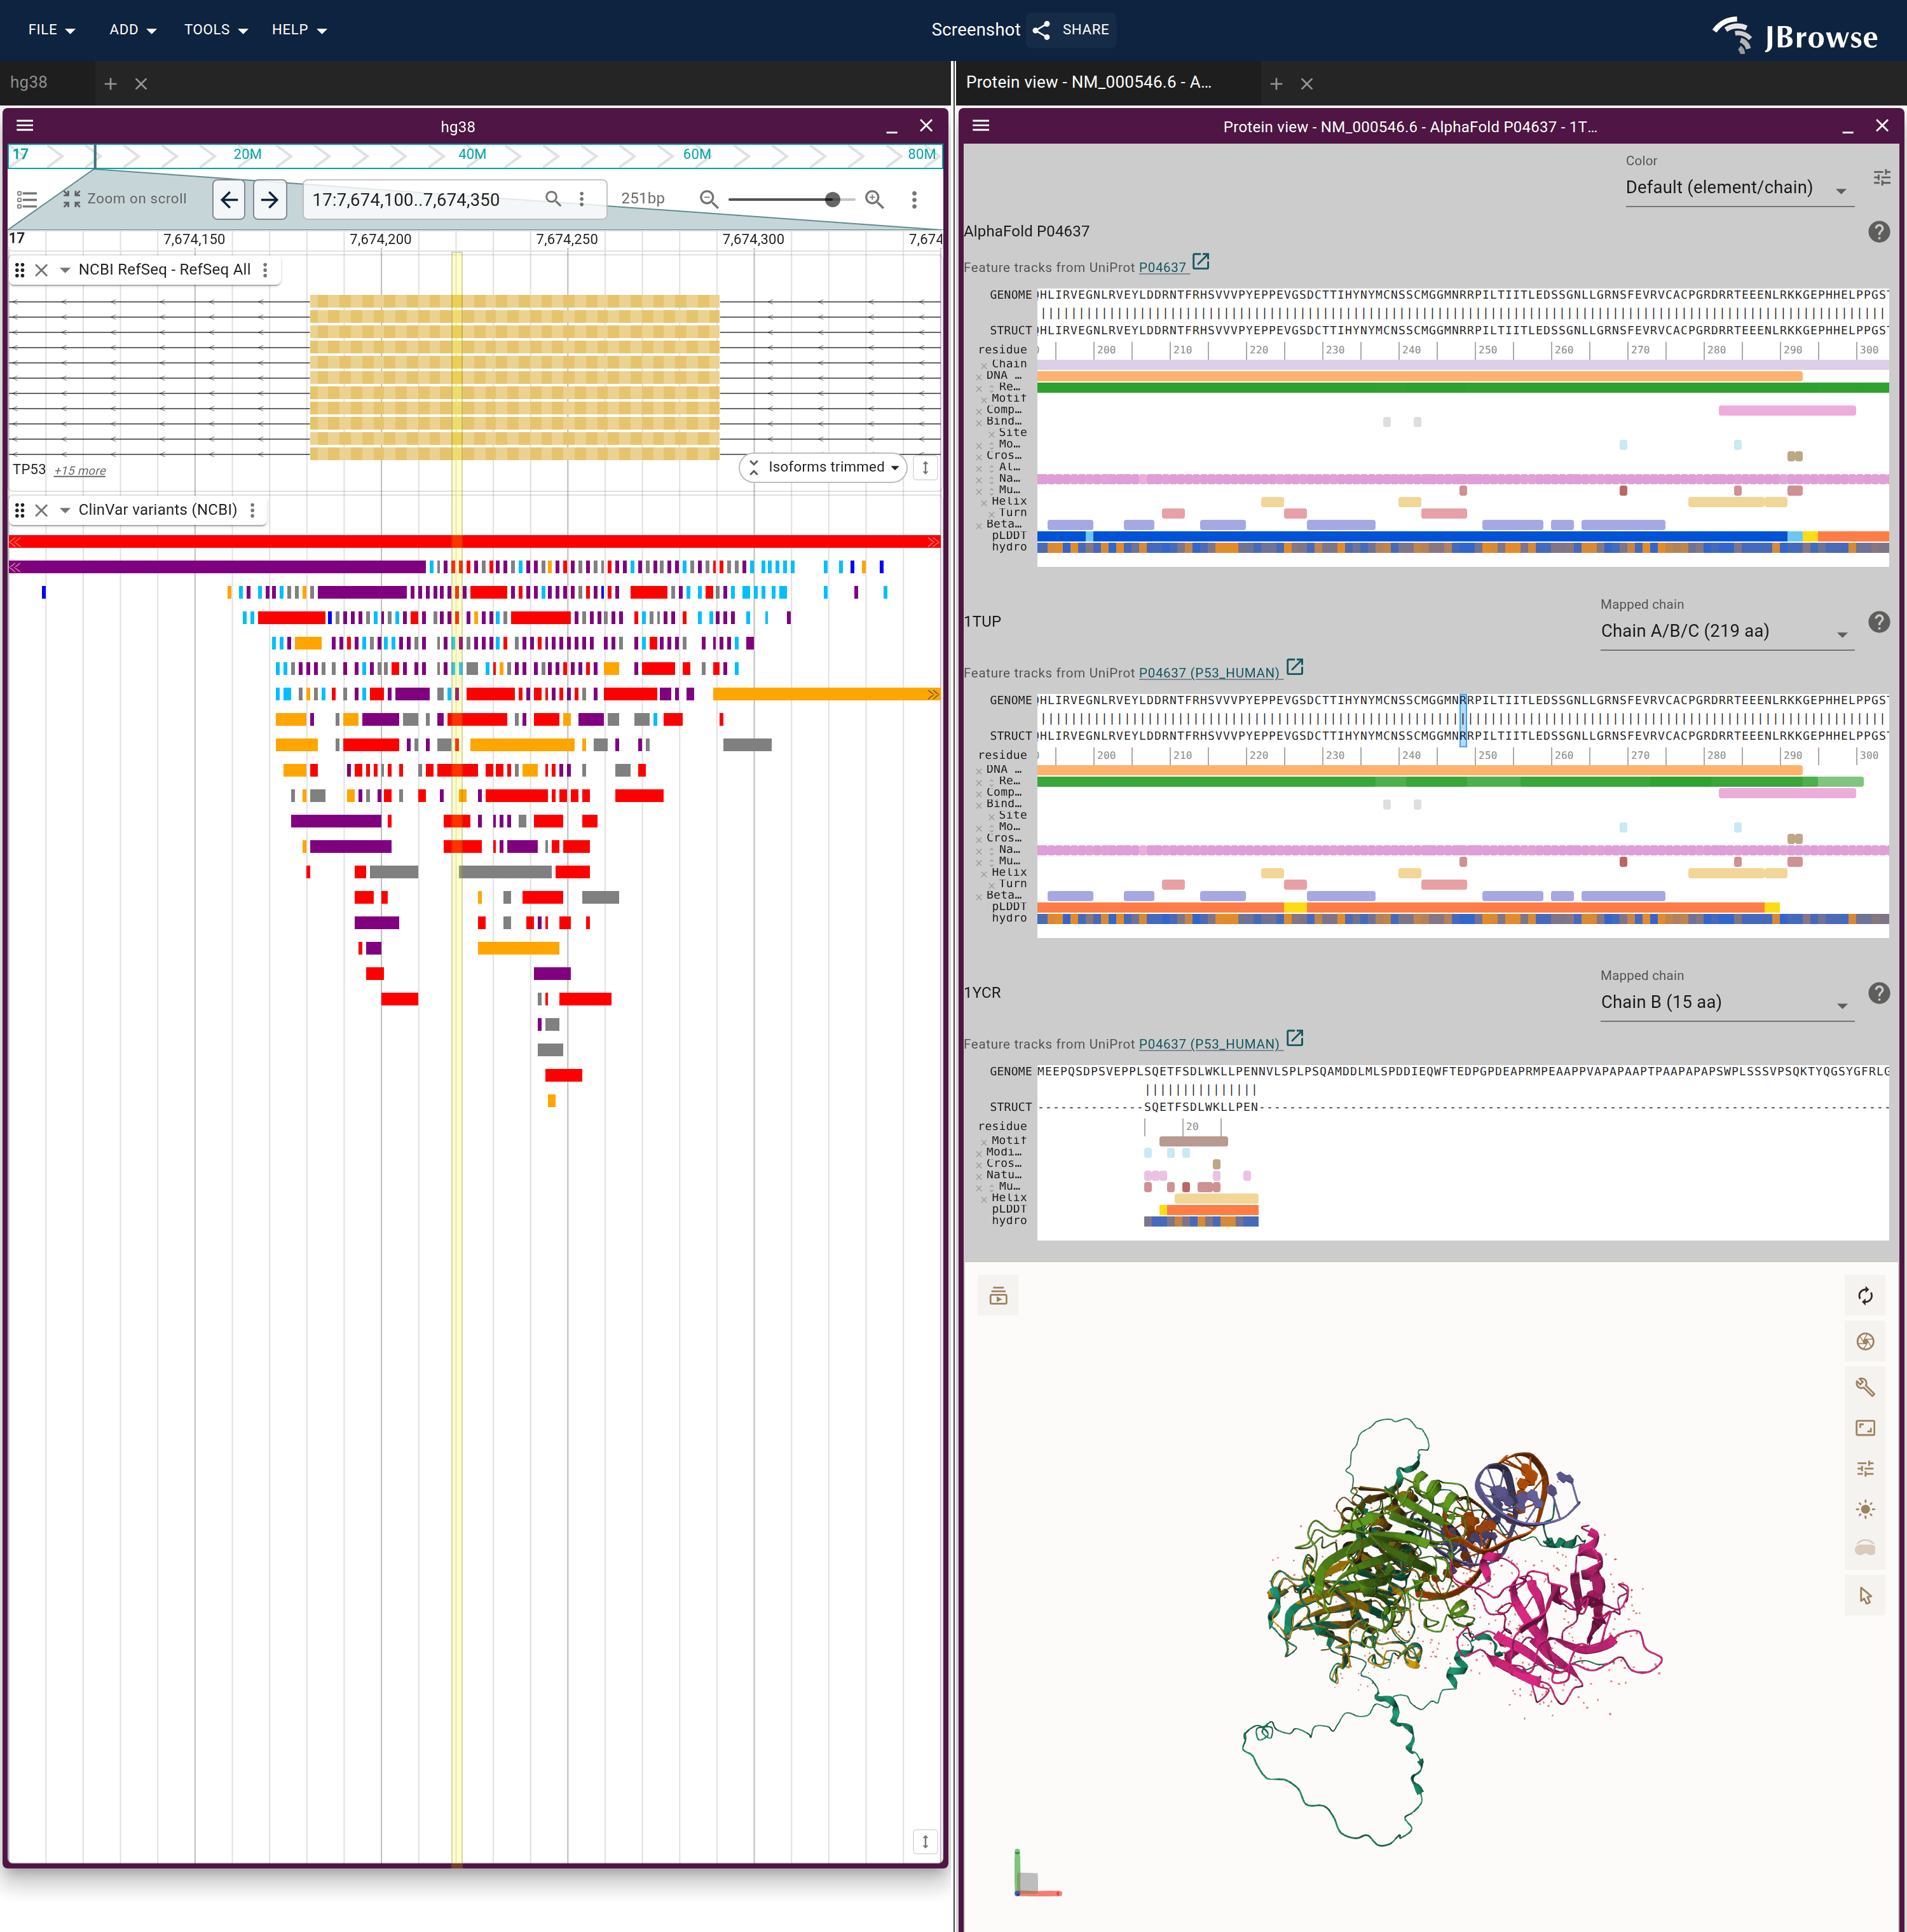This screenshot has height=1932, width=1907.
Task: Open the P04637 (P53_HUMAN) link under 1TUP
Action: (1209, 673)
